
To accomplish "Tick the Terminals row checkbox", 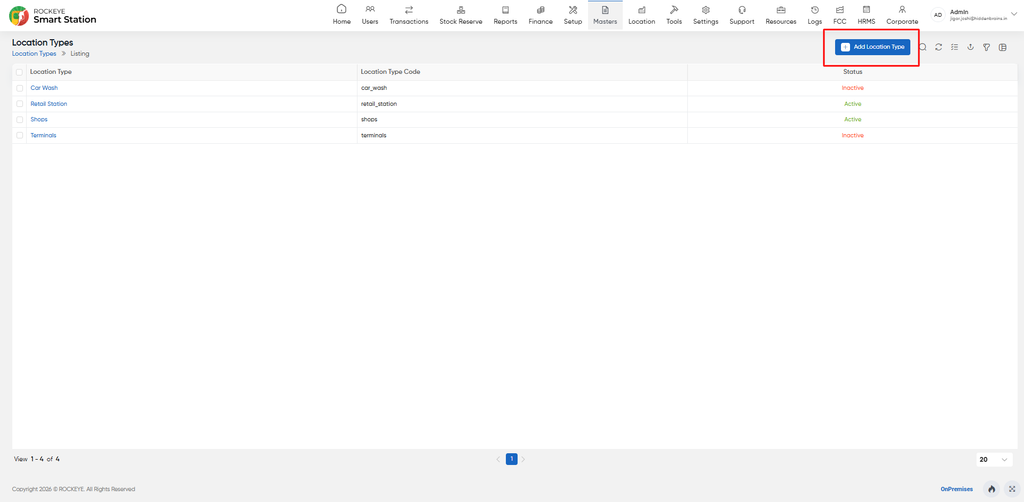I will (20, 135).
